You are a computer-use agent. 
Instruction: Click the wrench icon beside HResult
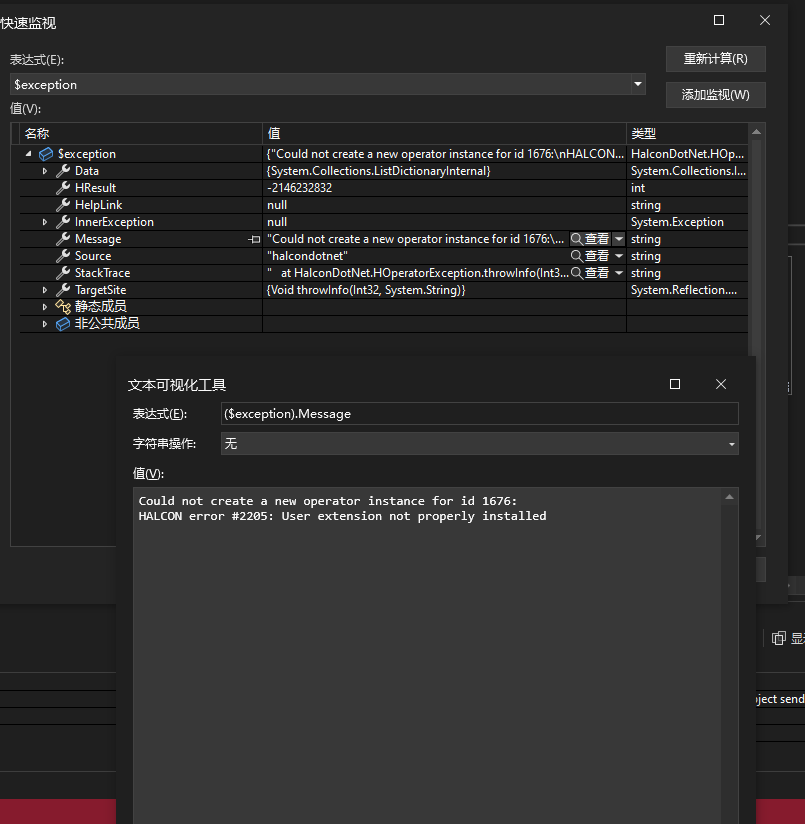(x=63, y=188)
